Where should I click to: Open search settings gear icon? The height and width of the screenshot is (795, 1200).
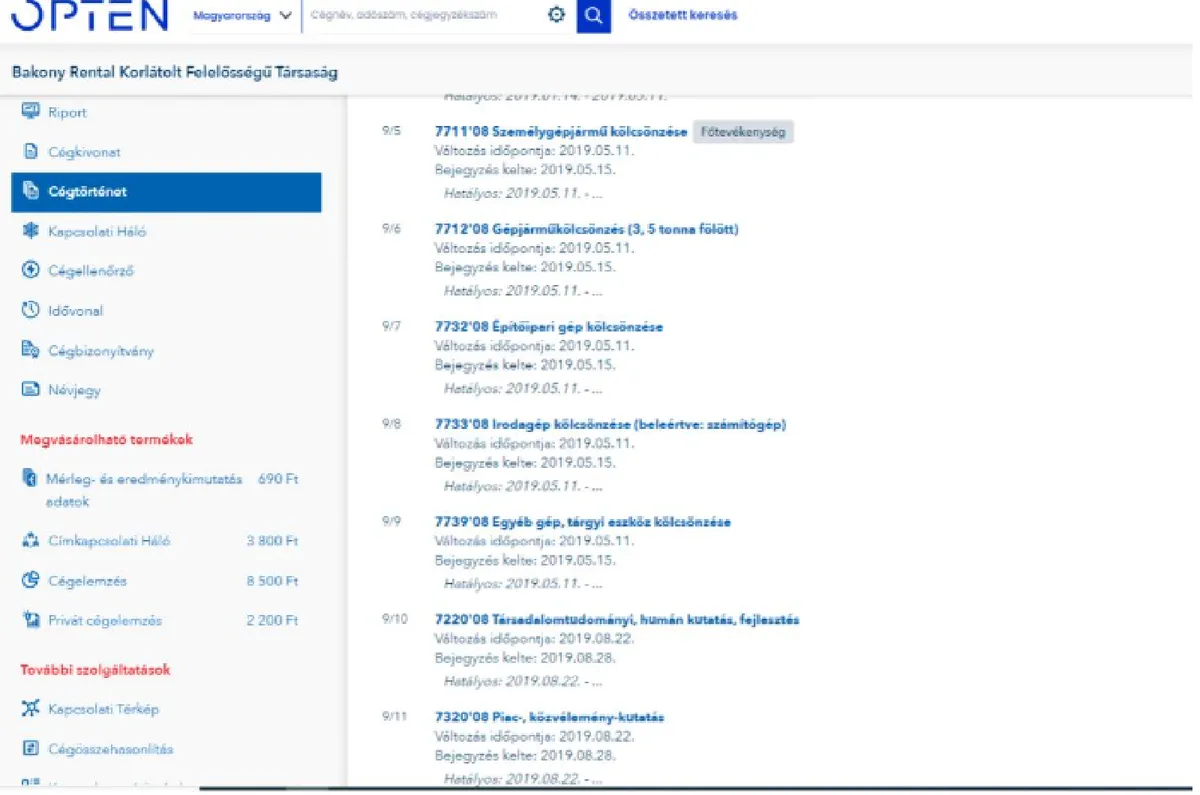pos(557,15)
